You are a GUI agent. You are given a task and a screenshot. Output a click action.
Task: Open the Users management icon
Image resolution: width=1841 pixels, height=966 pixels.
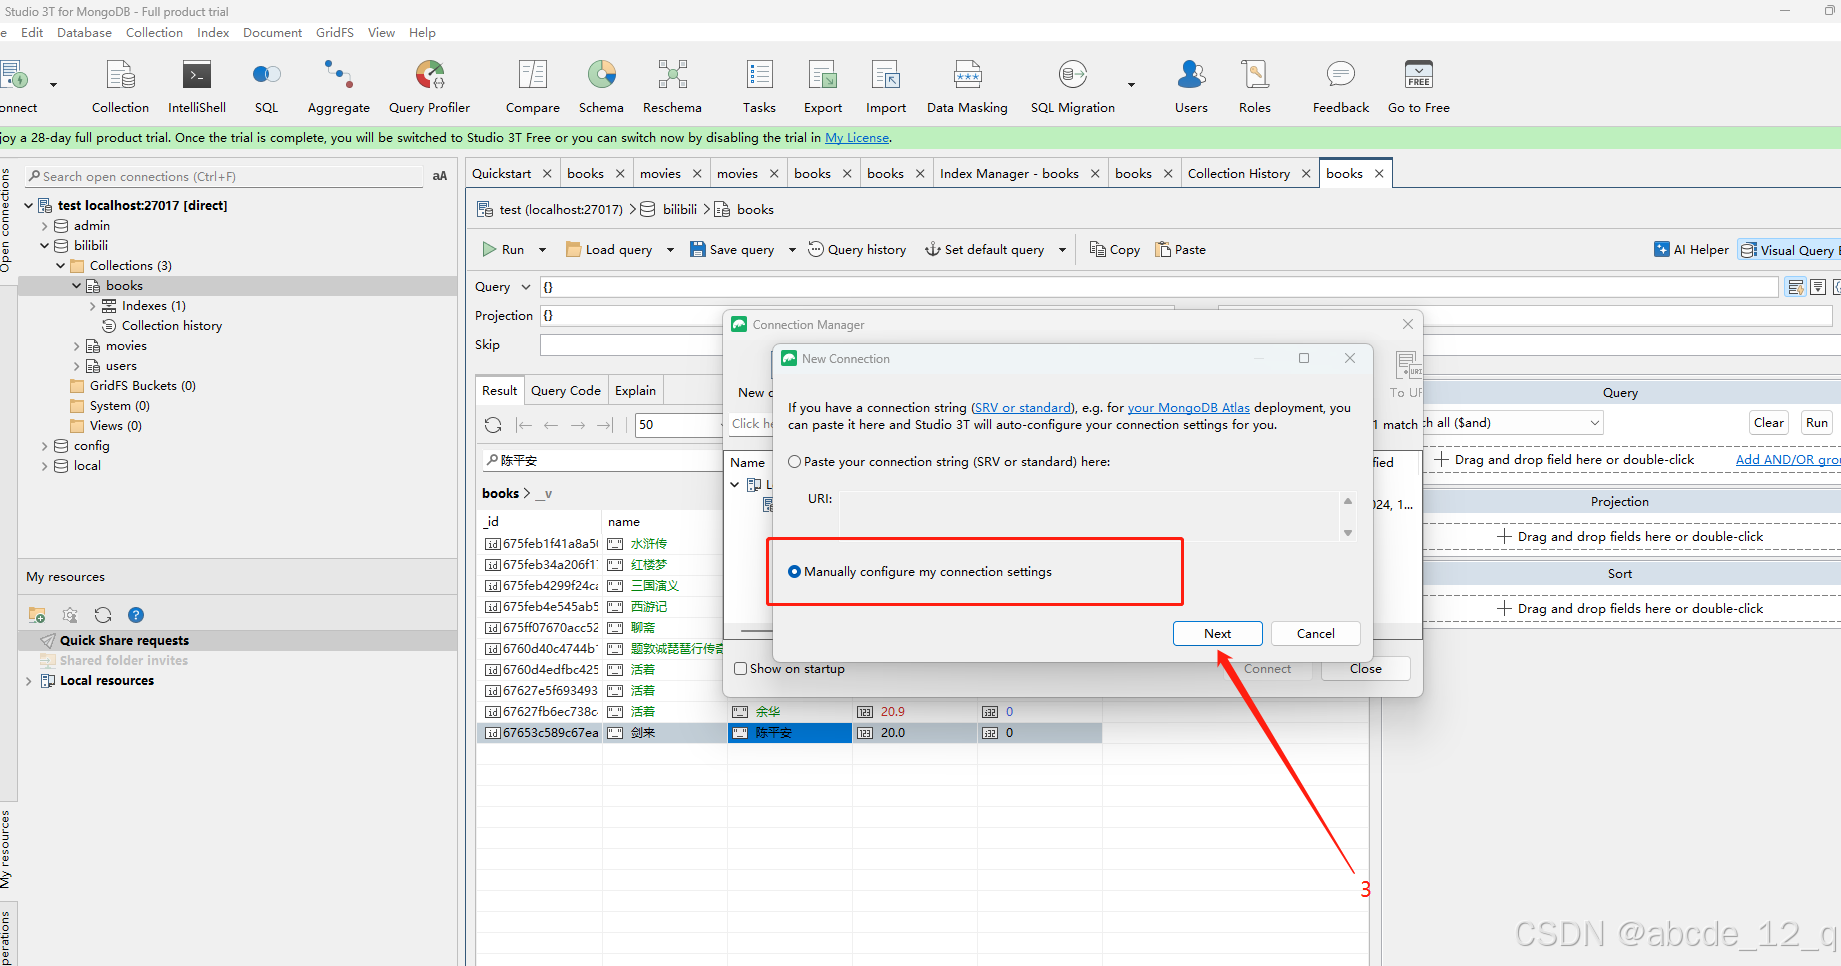(1191, 86)
